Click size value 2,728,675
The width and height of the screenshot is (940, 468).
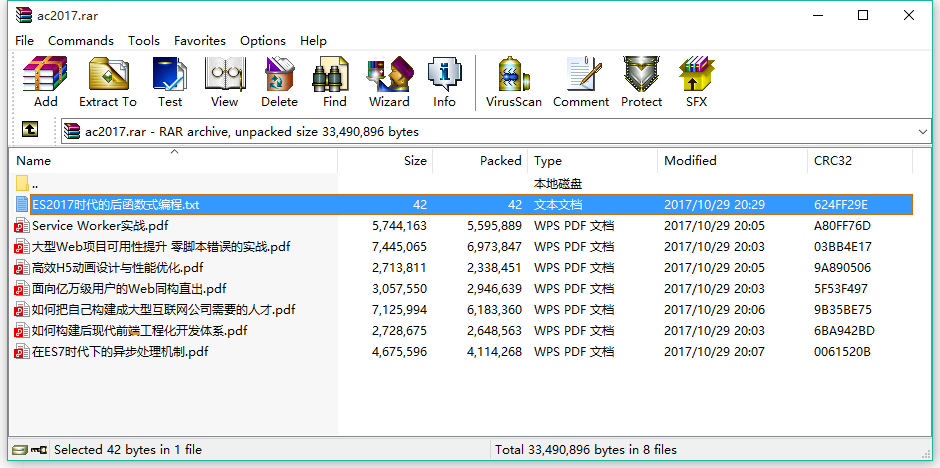(x=399, y=331)
